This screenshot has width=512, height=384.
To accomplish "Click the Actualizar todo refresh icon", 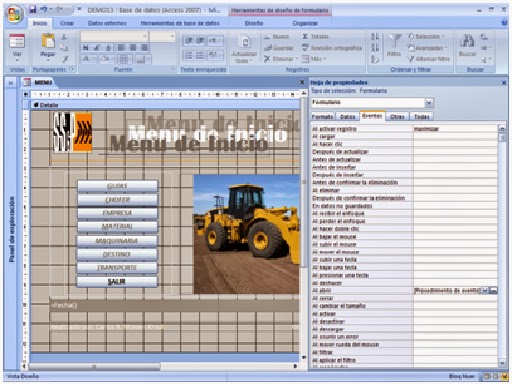I will pyautogui.click(x=244, y=42).
